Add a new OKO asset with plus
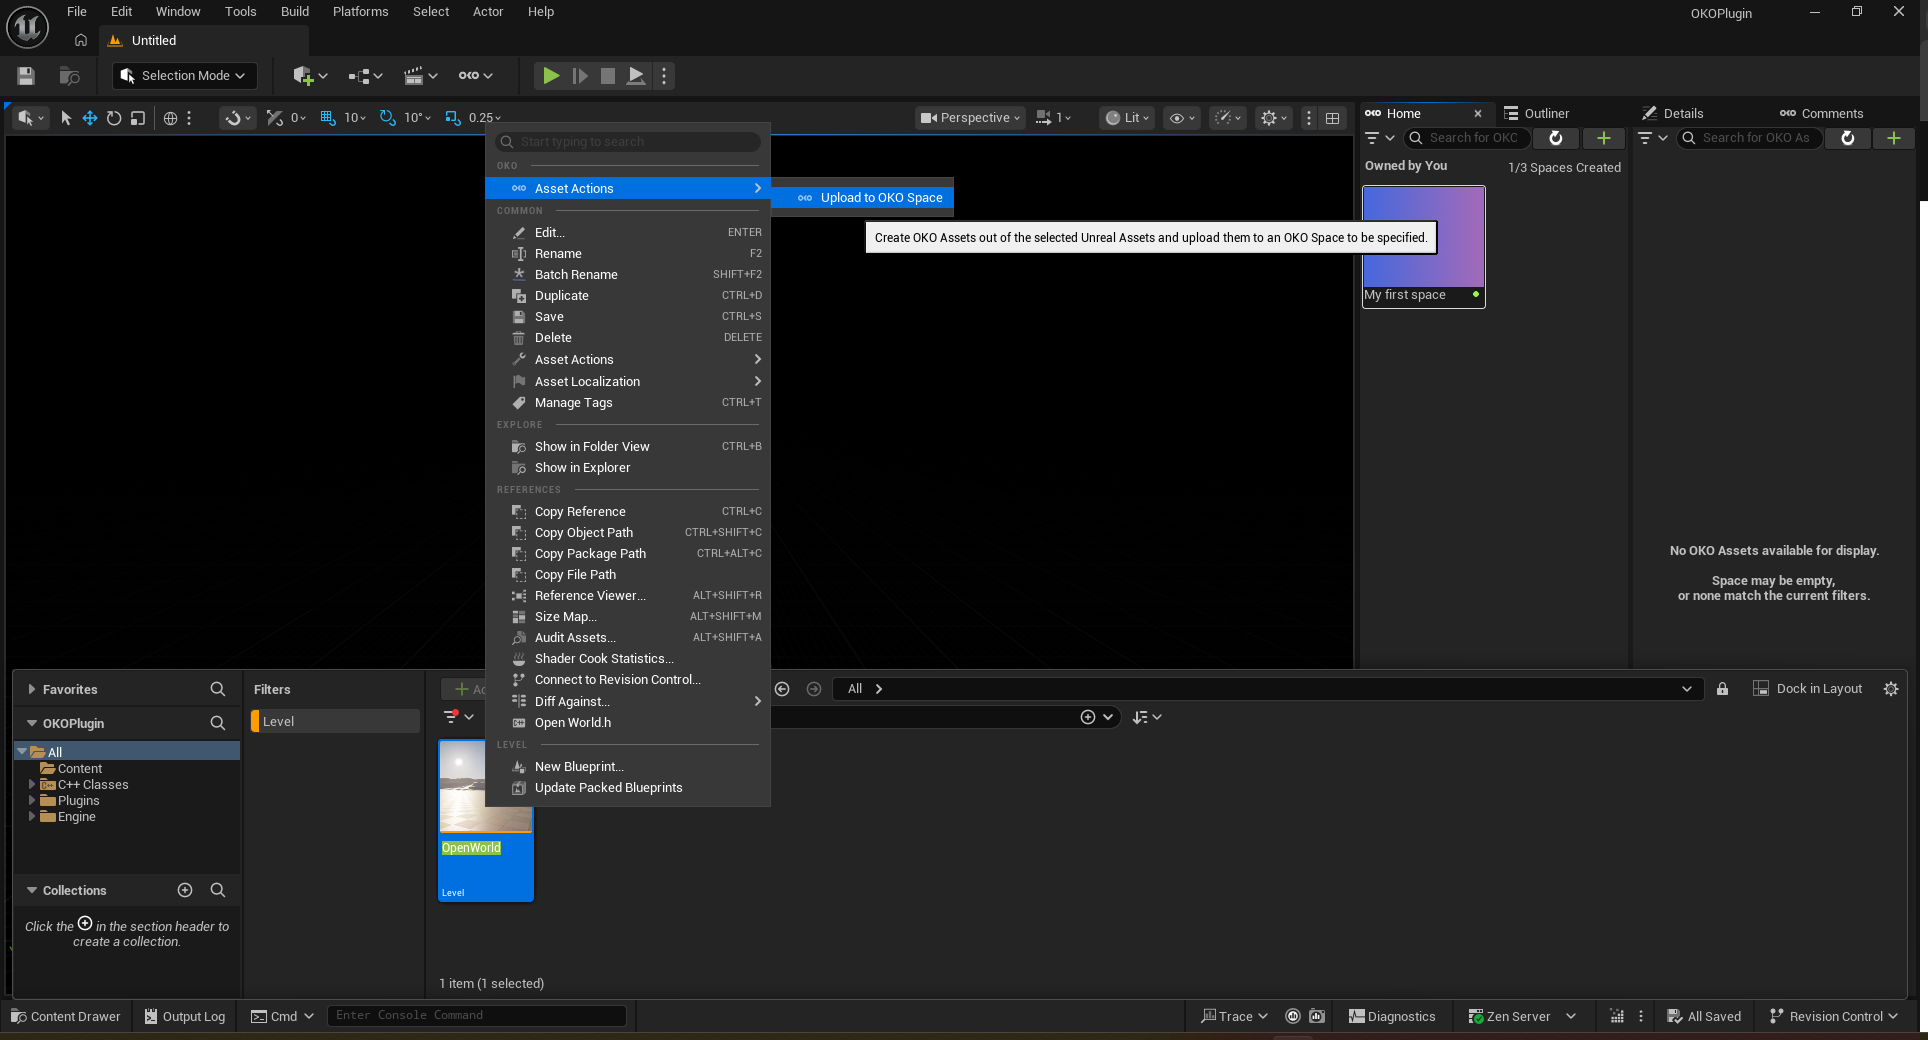 click(x=1894, y=138)
